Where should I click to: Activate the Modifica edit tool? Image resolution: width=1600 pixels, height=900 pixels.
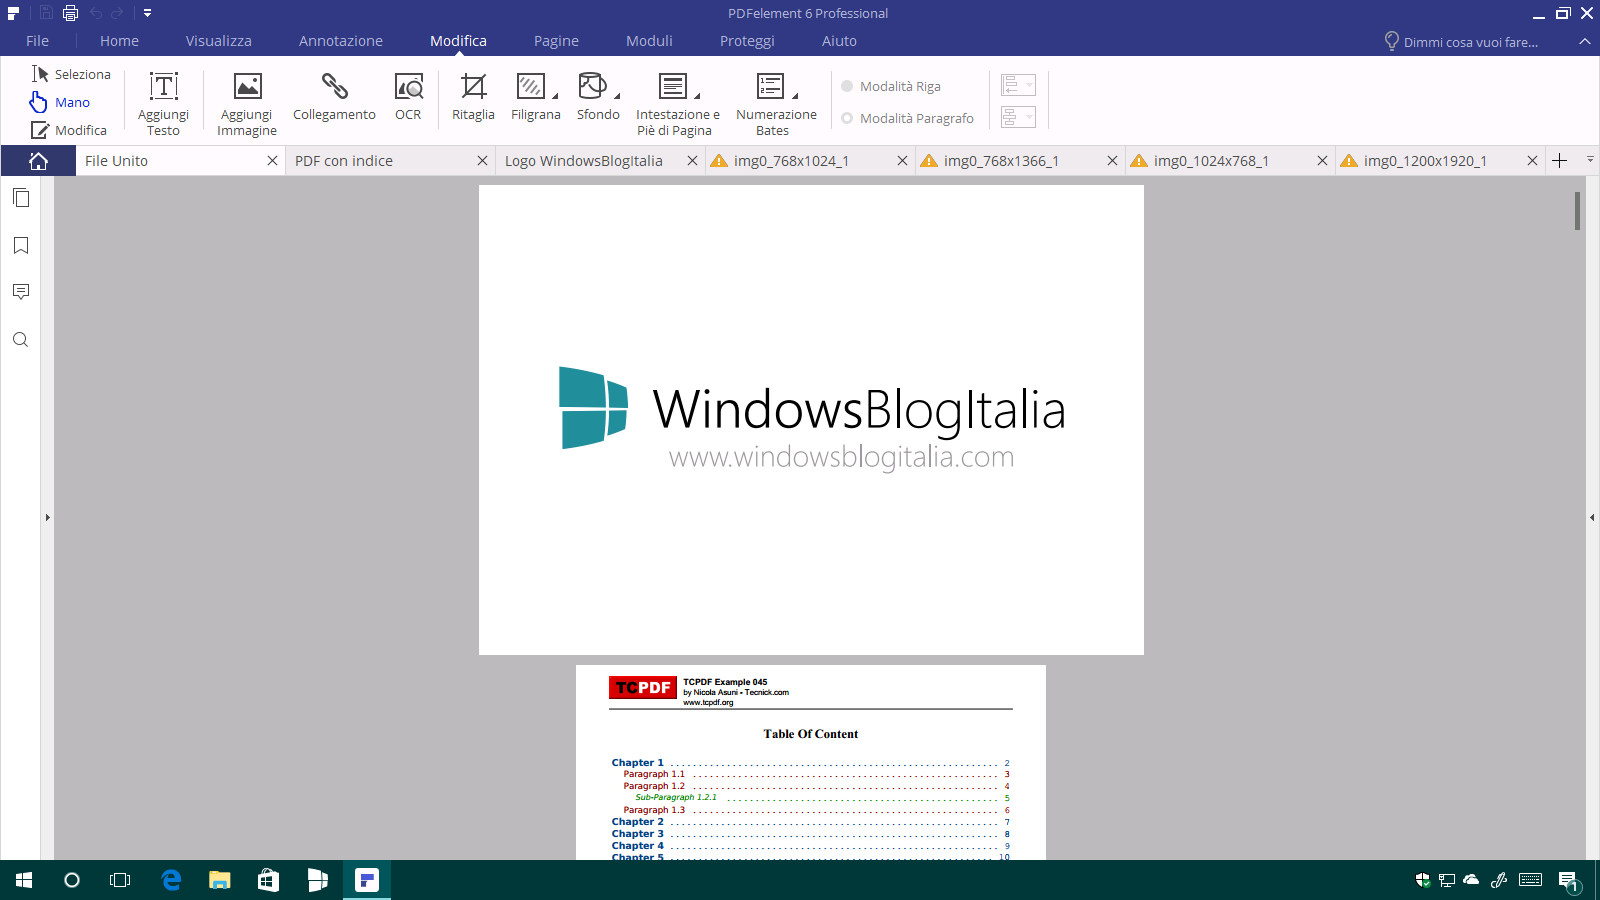pyautogui.click(x=69, y=130)
